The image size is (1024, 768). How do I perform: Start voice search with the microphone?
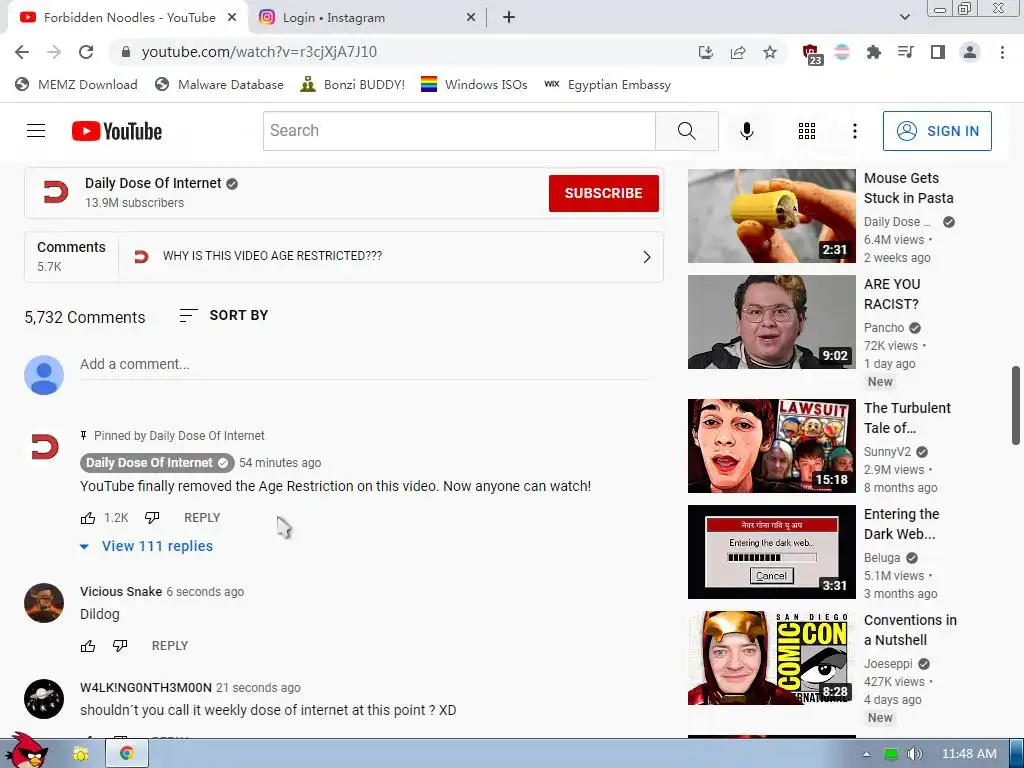pyautogui.click(x=746, y=131)
